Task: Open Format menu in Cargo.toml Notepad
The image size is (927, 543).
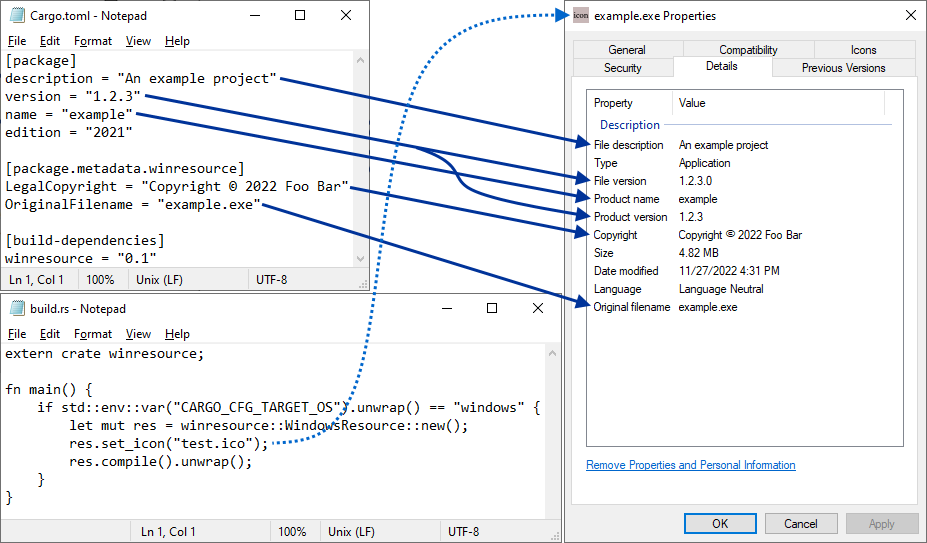Action: [x=93, y=41]
